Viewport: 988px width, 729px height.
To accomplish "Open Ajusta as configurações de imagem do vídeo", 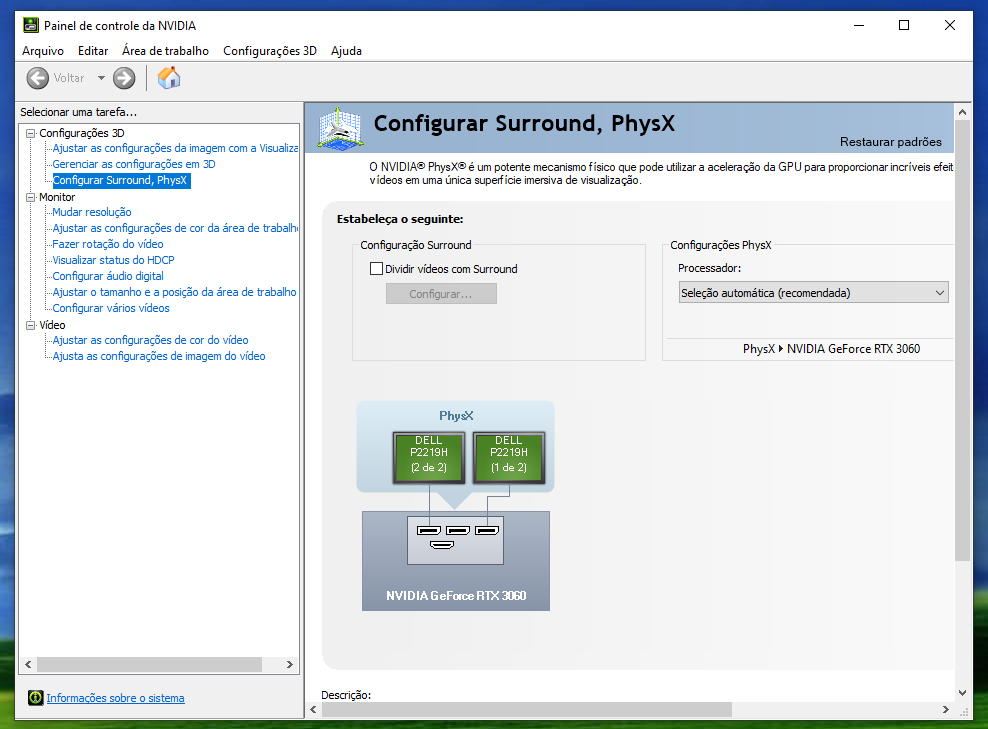I will pos(159,356).
